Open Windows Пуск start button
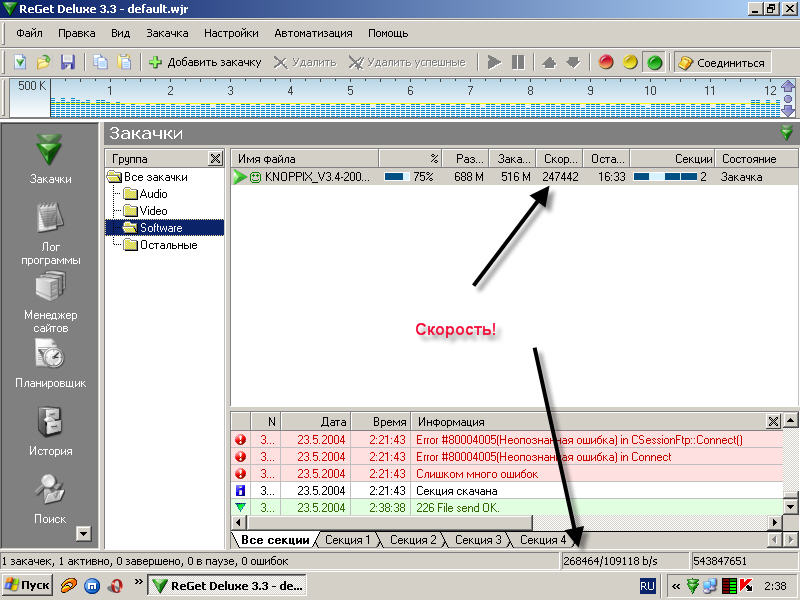This screenshot has width=800, height=600. pos(27,586)
